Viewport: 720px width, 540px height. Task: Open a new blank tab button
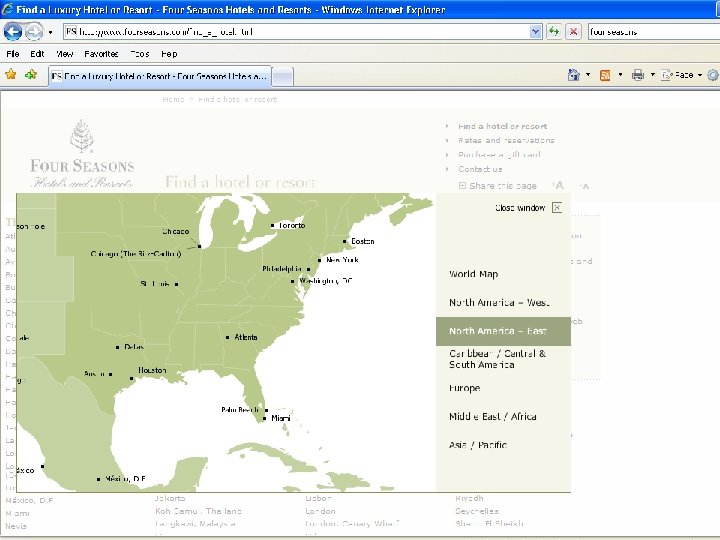click(283, 77)
